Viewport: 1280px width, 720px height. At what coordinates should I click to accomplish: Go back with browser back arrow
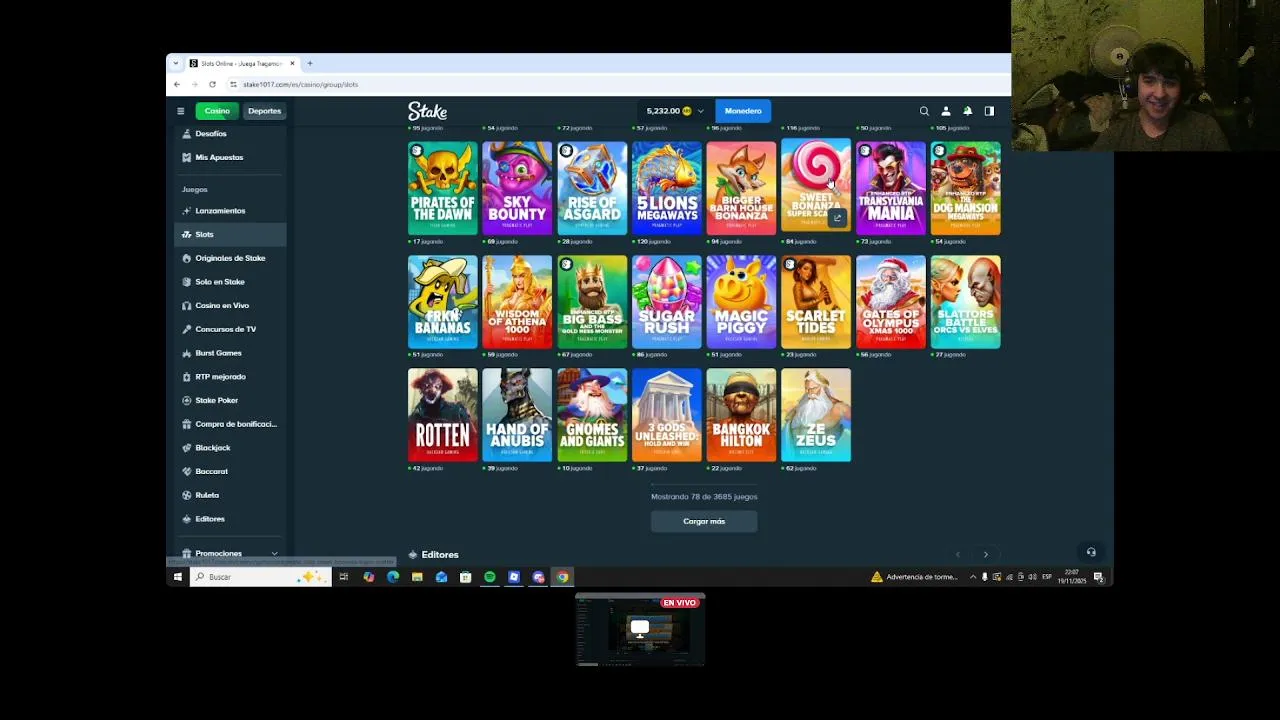click(x=177, y=84)
